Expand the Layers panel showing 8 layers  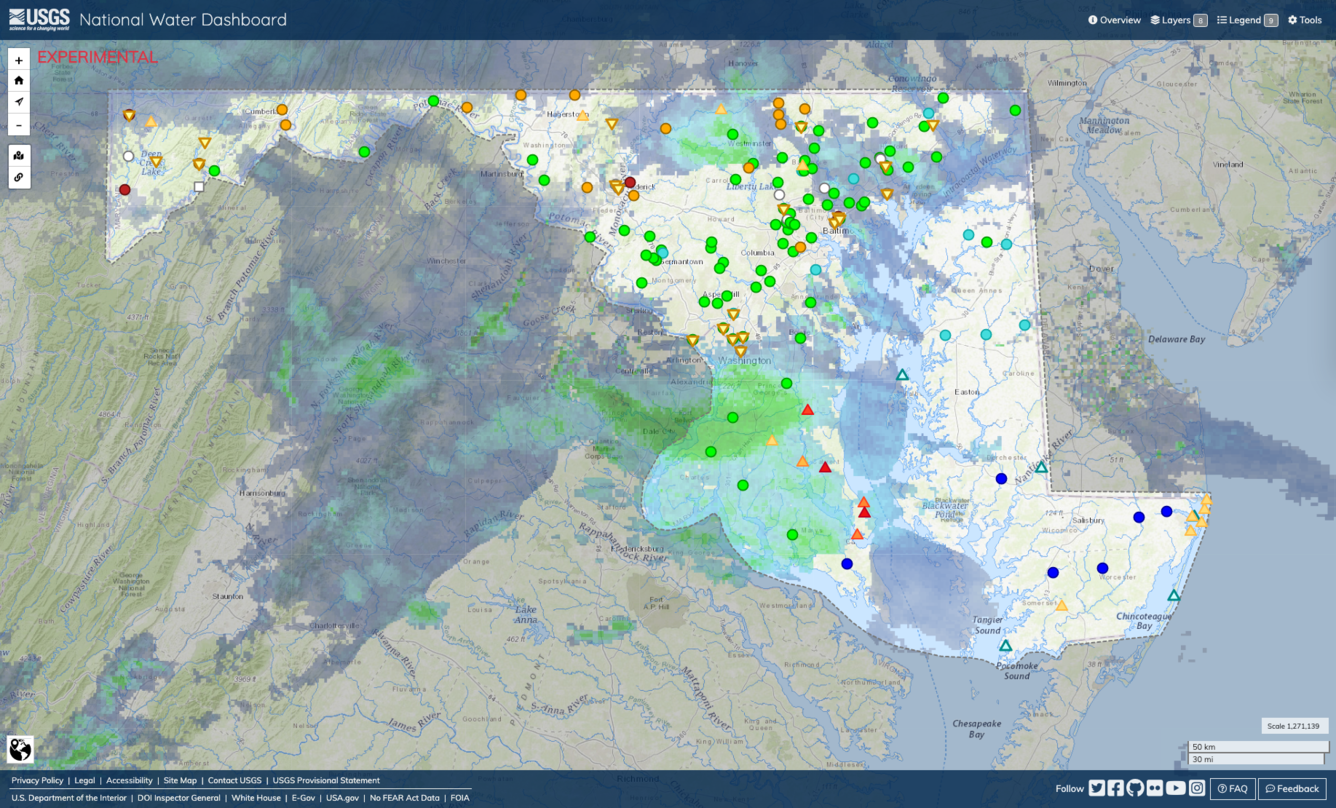[1177, 20]
